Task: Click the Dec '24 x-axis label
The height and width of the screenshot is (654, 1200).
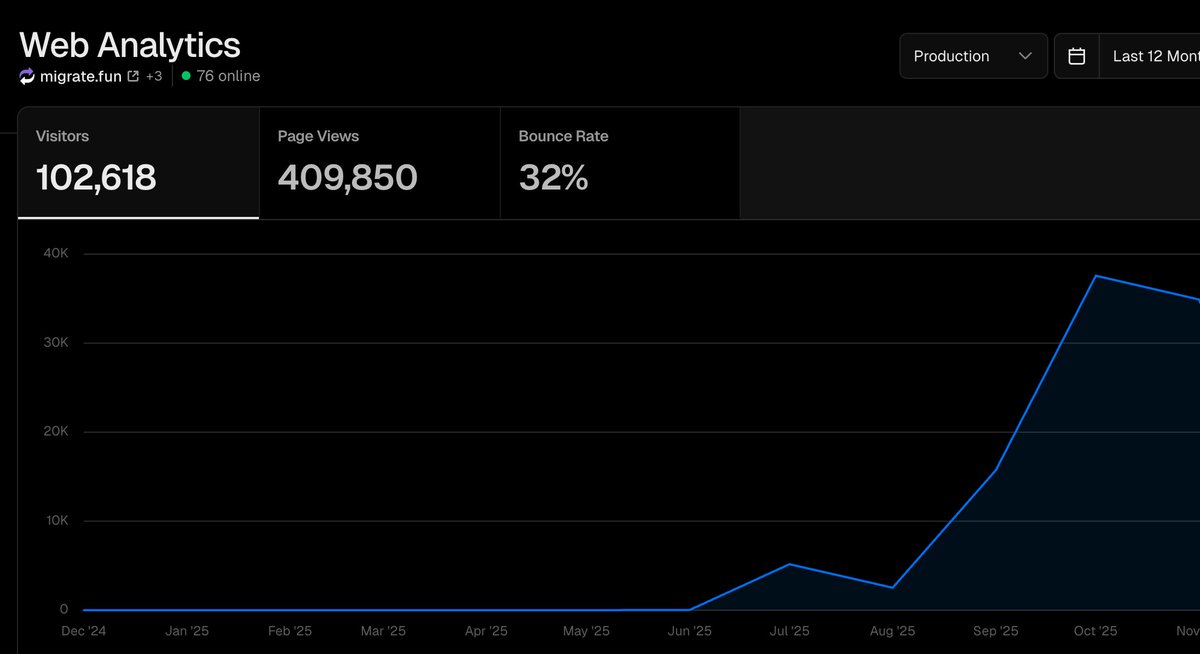Action: click(83, 631)
